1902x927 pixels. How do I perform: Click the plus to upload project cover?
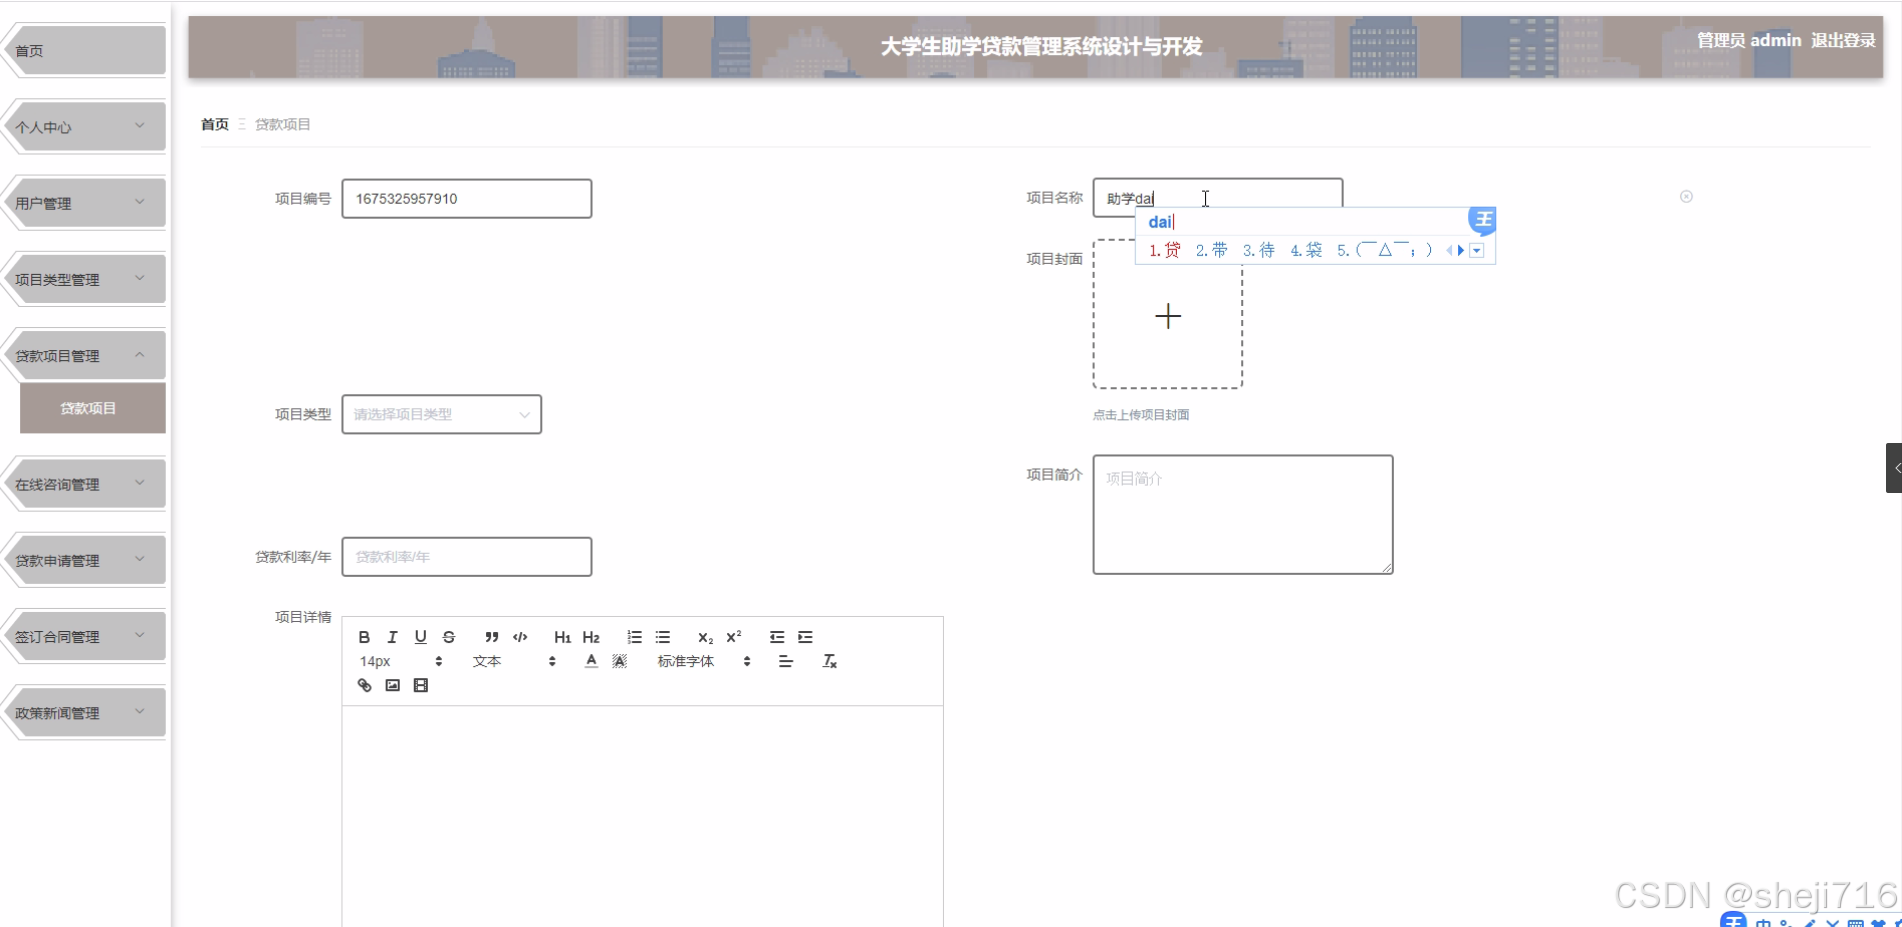(1167, 316)
